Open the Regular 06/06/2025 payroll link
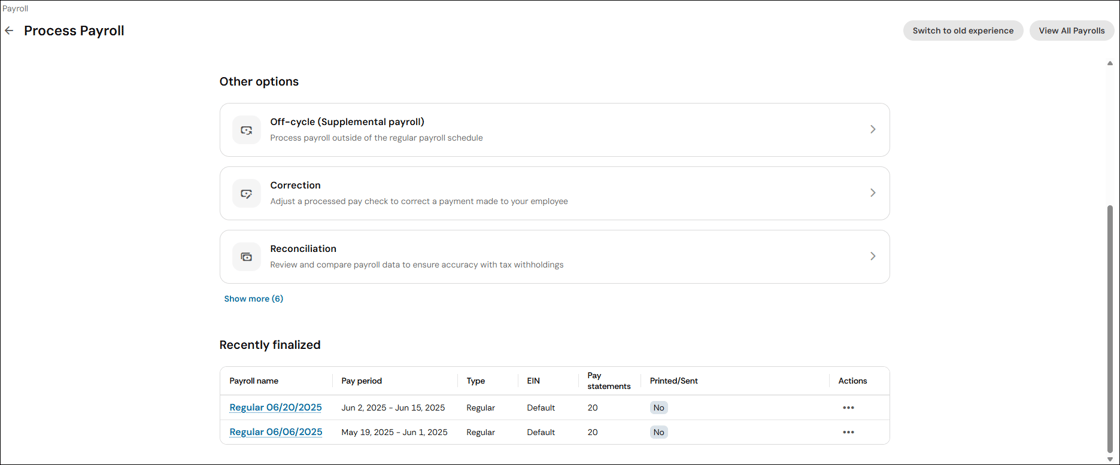The image size is (1120, 465). click(x=275, y=433)
